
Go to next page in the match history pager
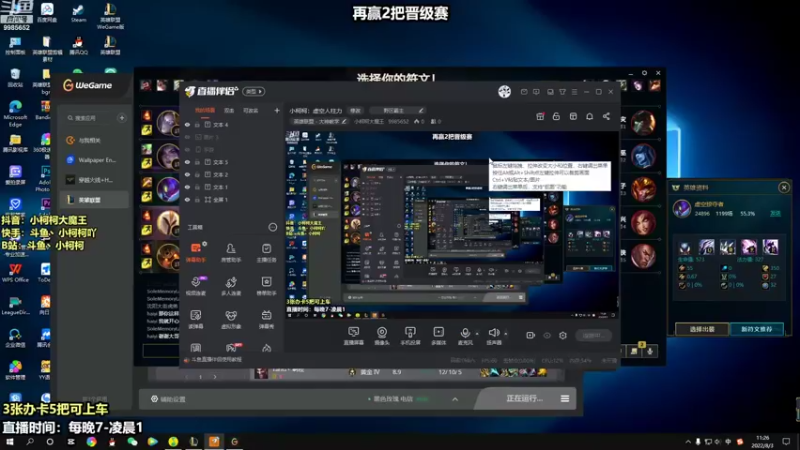tap(215, 377)
